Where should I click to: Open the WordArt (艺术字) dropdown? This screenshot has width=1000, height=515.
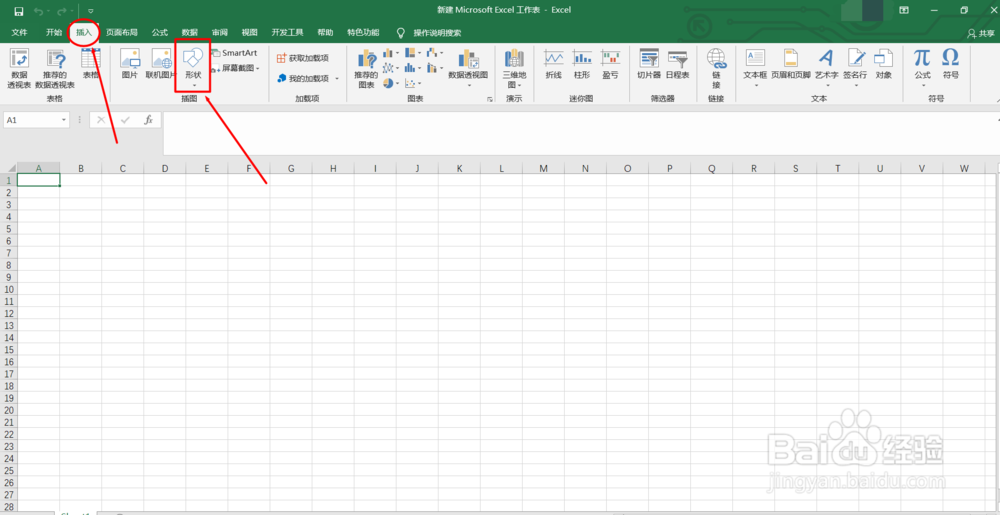coord(827,66)
